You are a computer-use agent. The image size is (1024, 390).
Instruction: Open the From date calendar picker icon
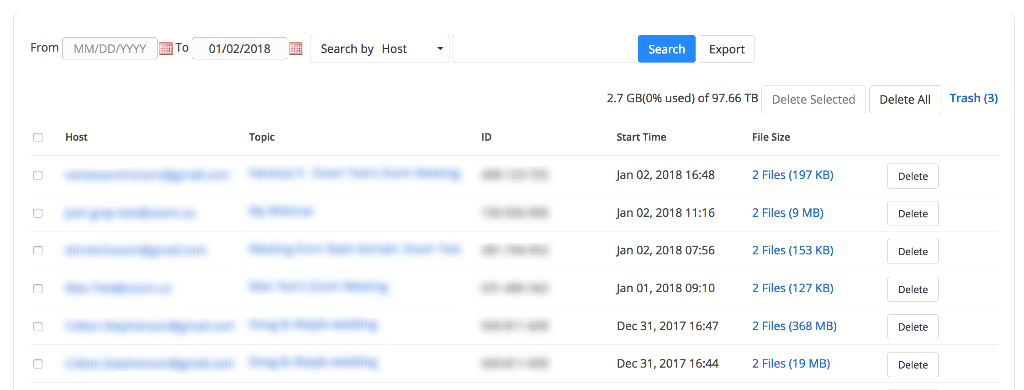click(x=166, y=49)
